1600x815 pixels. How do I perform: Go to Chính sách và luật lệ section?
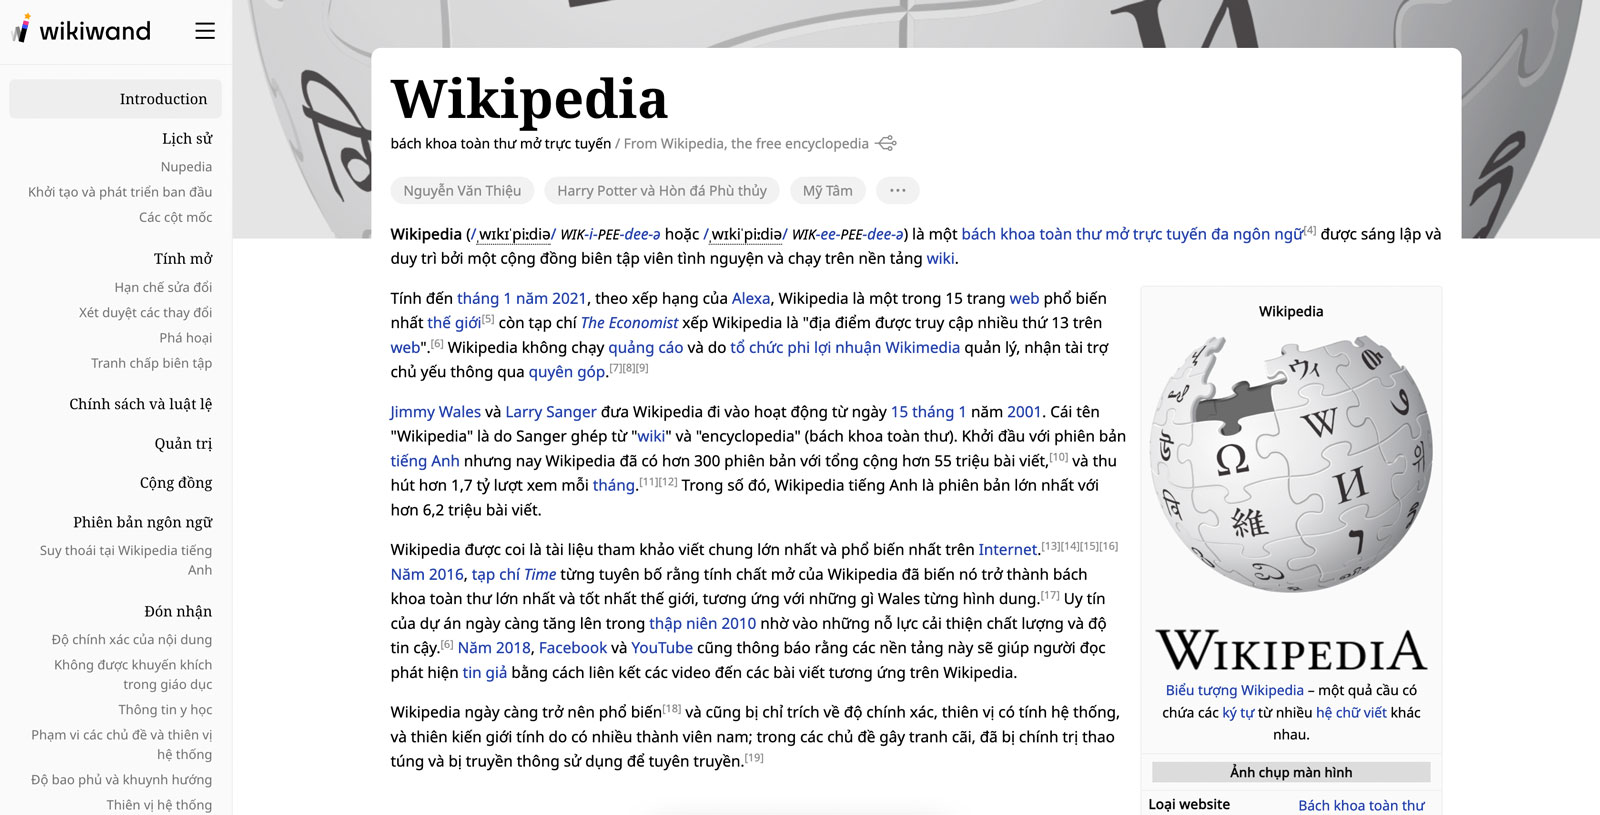tap(141, 404)
